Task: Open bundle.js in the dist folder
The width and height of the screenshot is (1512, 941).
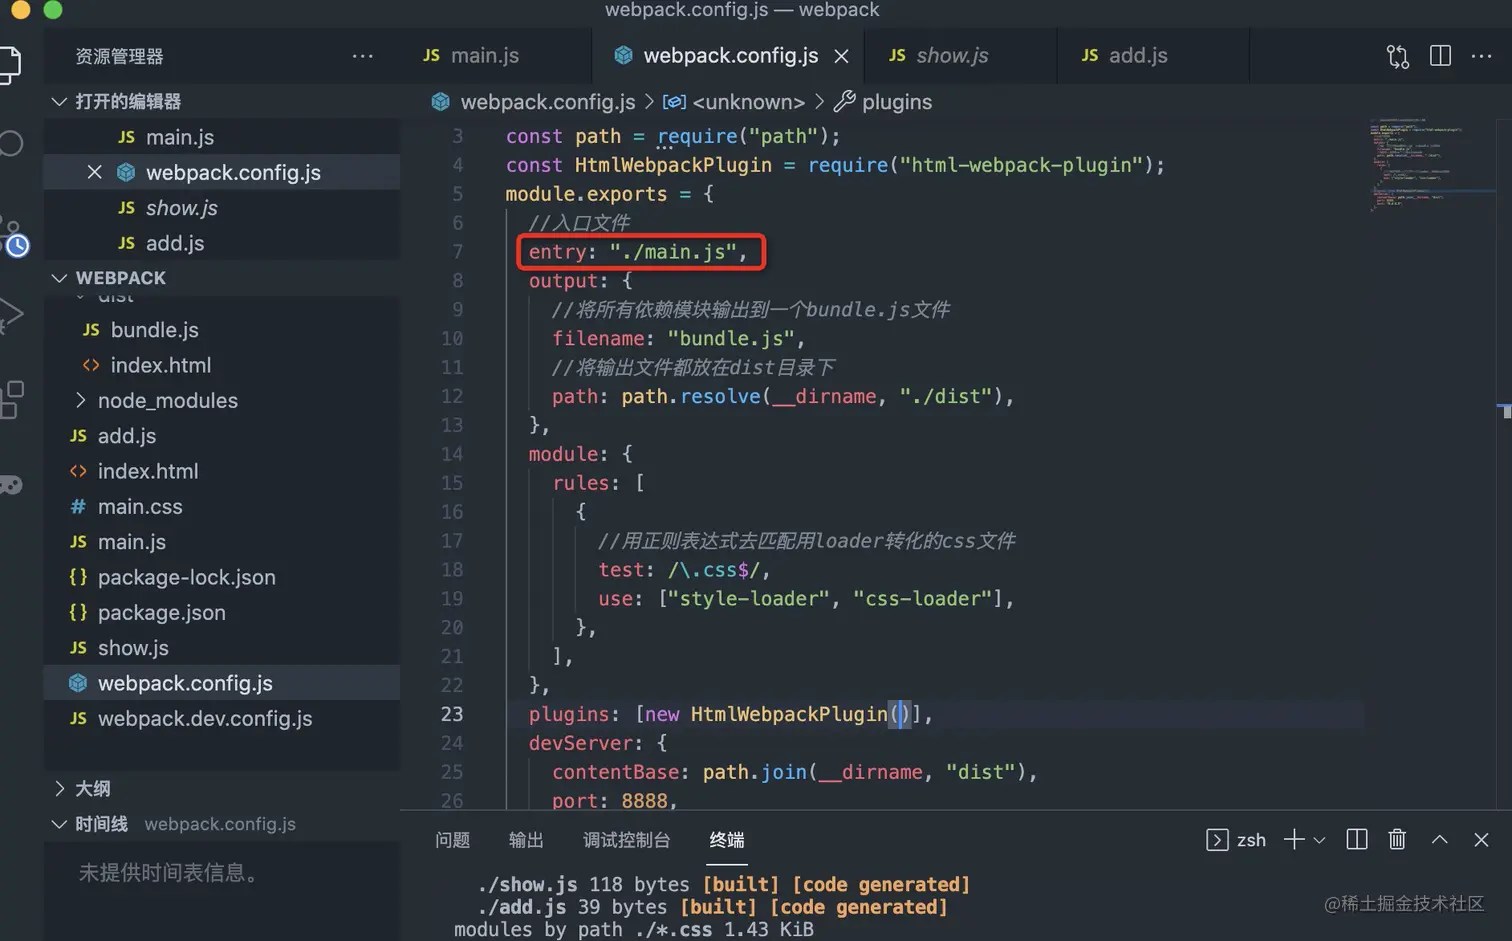Action: [x=222, y=330]
